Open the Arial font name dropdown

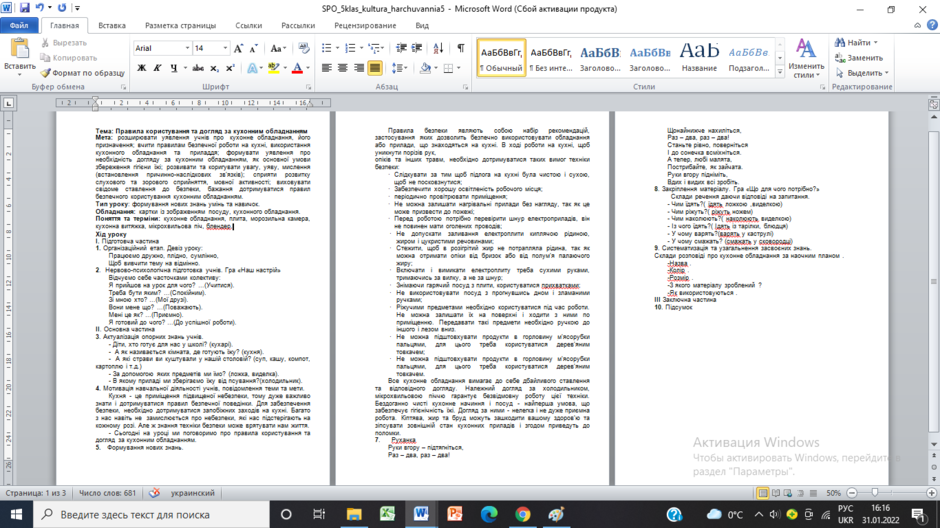click(188, 49)
